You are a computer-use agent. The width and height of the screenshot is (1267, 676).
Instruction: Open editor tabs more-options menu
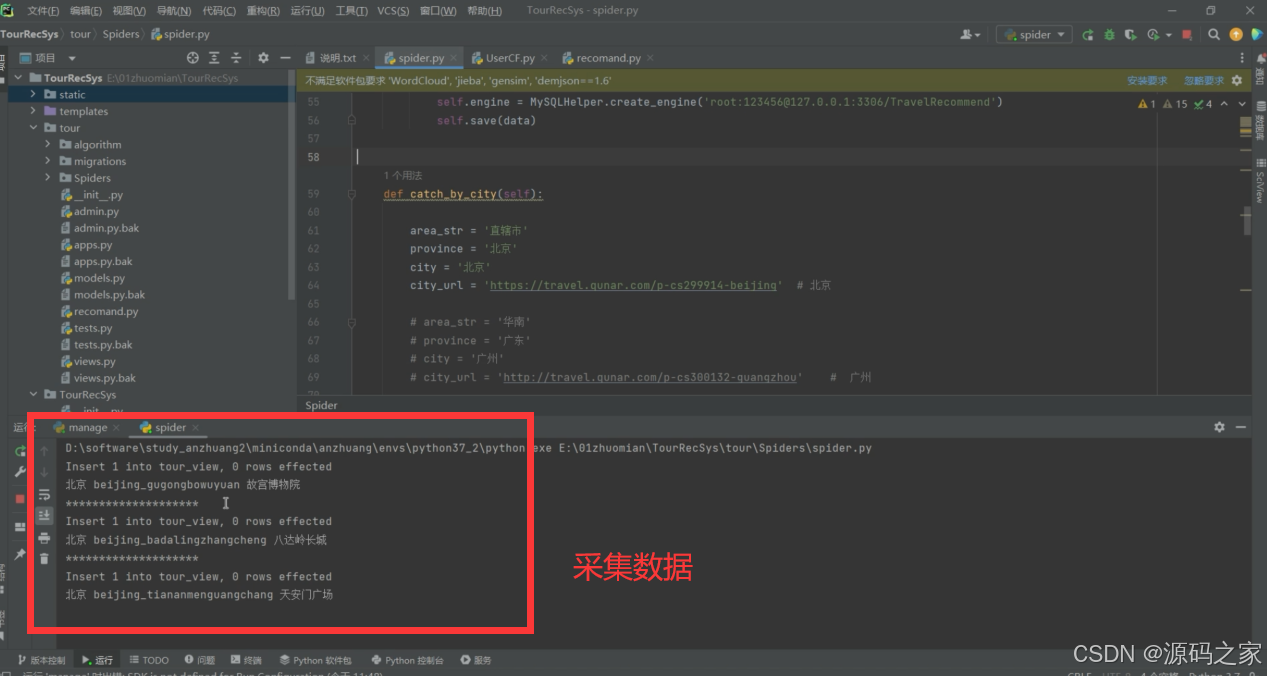[x=1244, y=58]
